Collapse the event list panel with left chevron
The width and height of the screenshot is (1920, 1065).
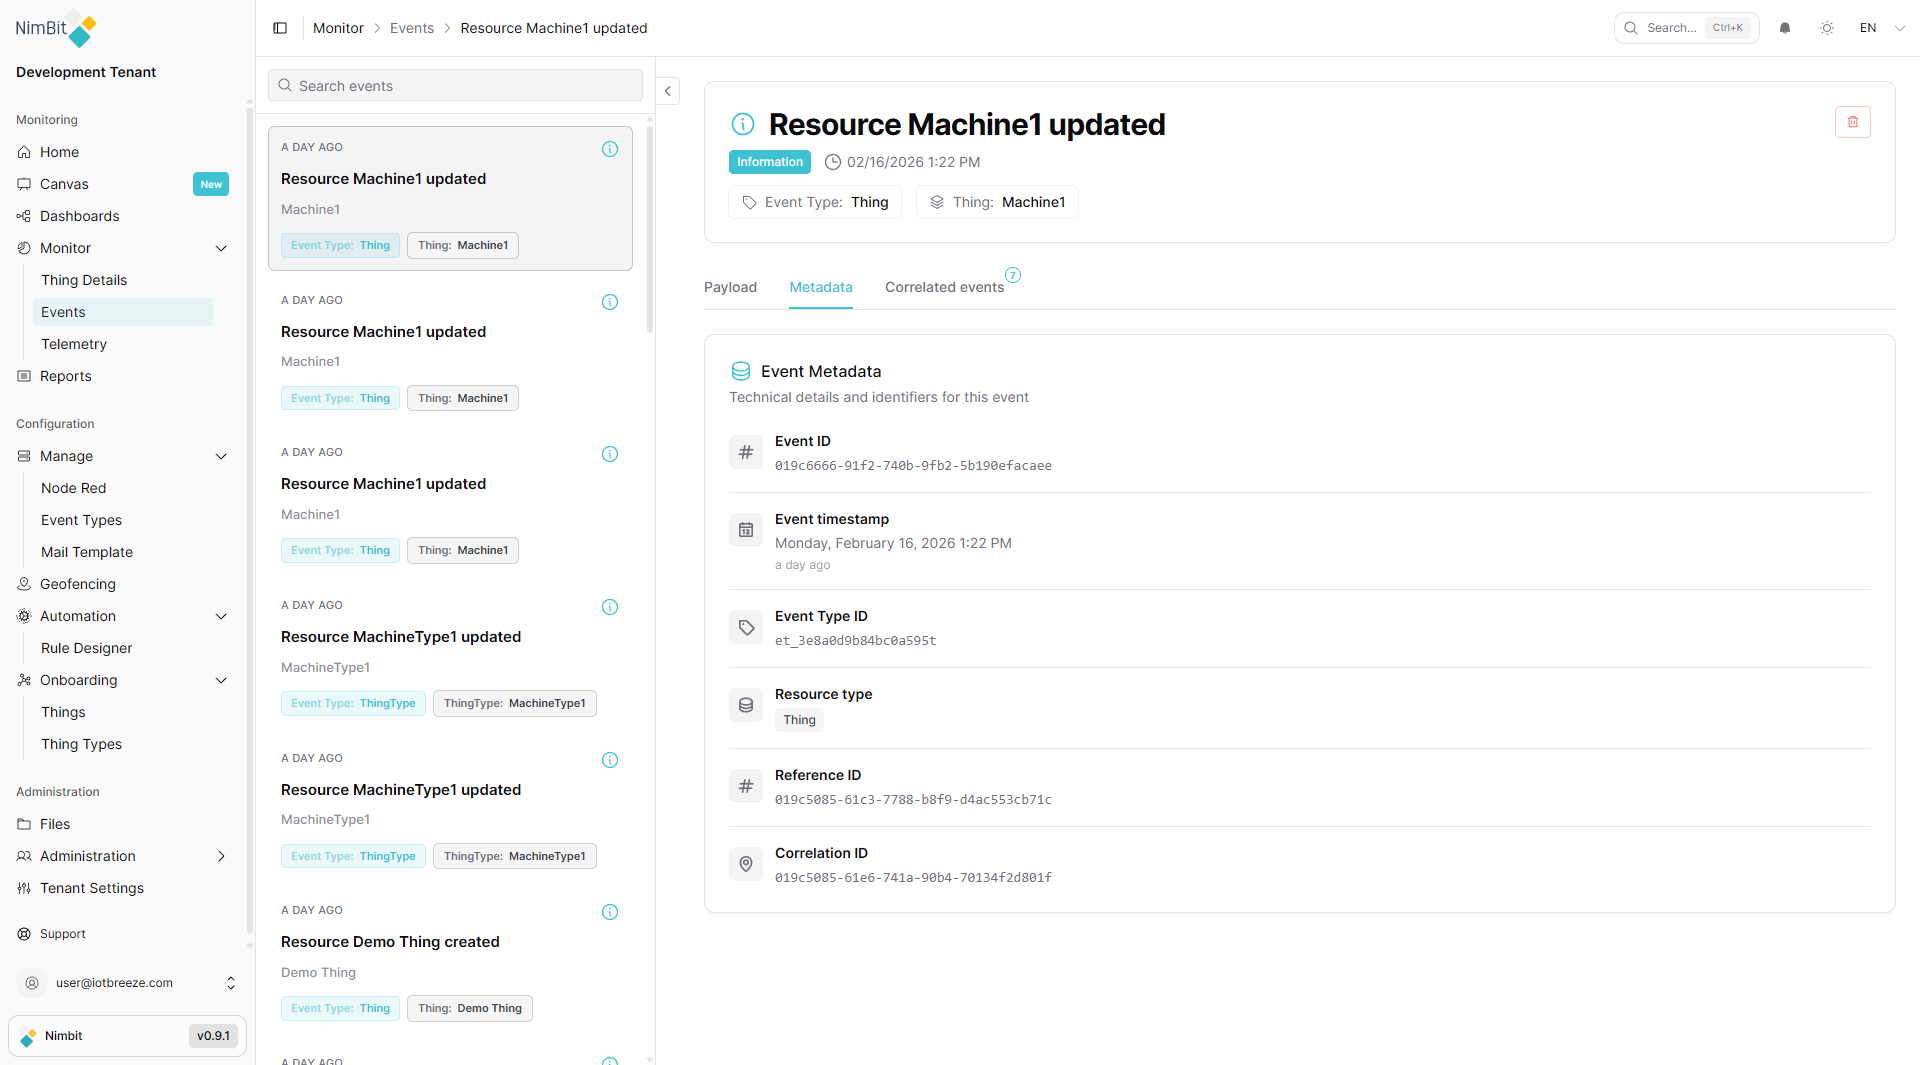pos(667,90)
